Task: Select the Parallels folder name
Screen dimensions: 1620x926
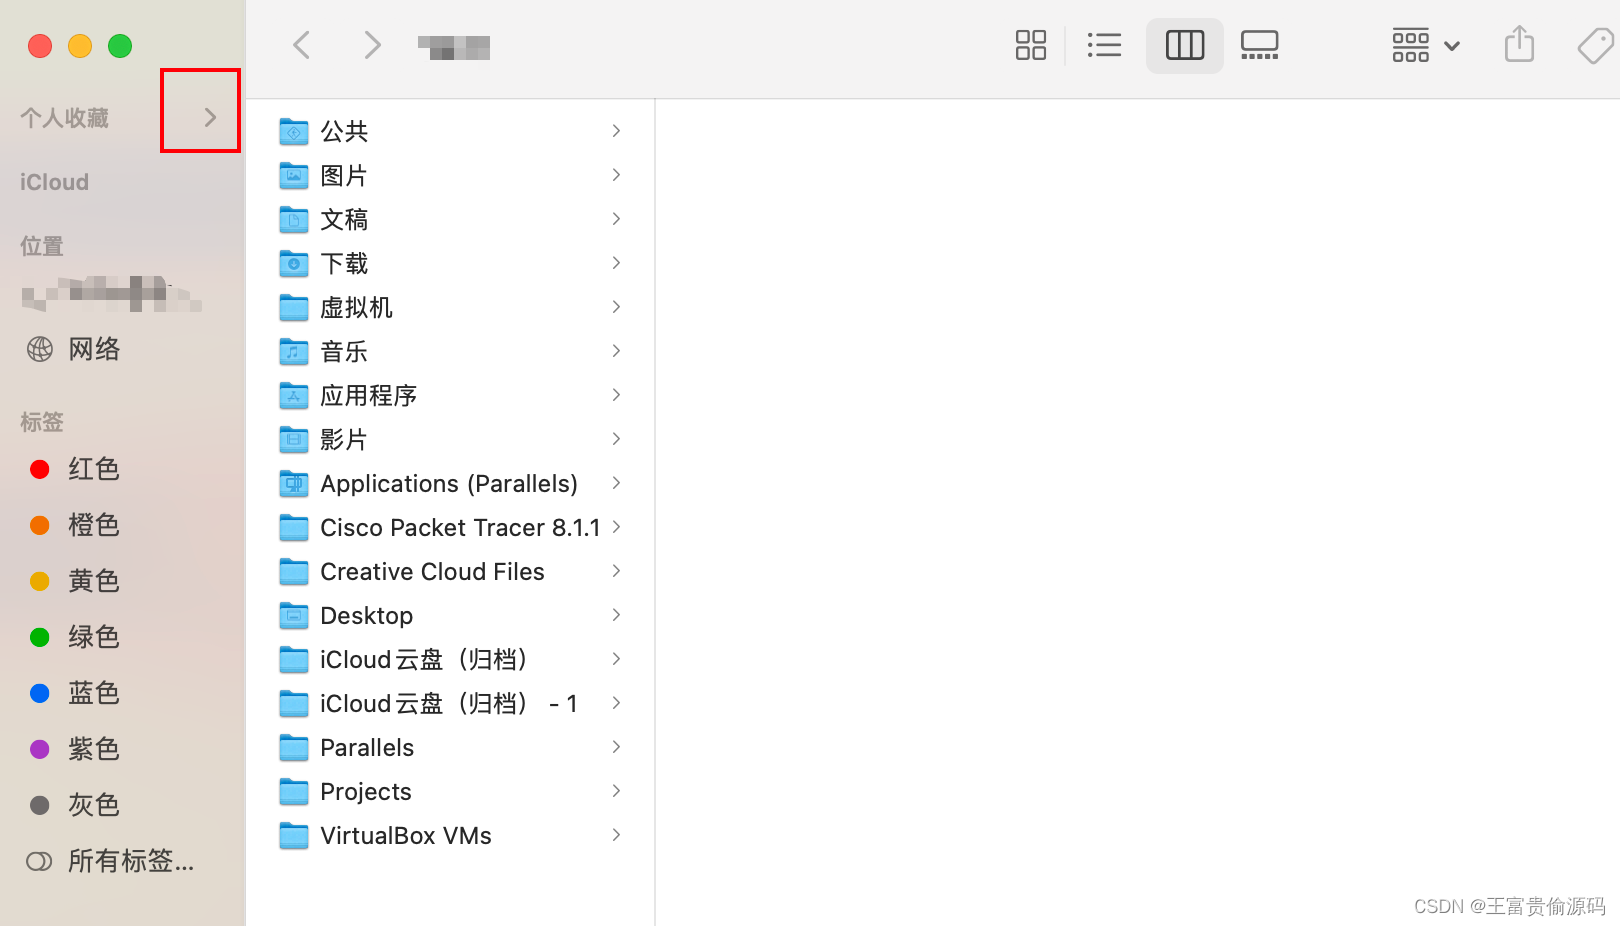Action: (367, 747)
